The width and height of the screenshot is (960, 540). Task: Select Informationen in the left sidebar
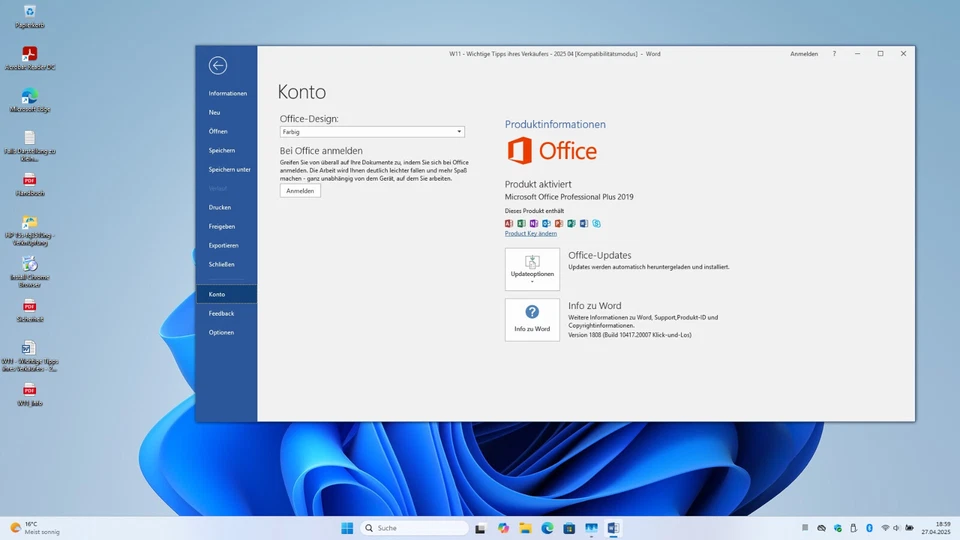(x=228, y=93)
